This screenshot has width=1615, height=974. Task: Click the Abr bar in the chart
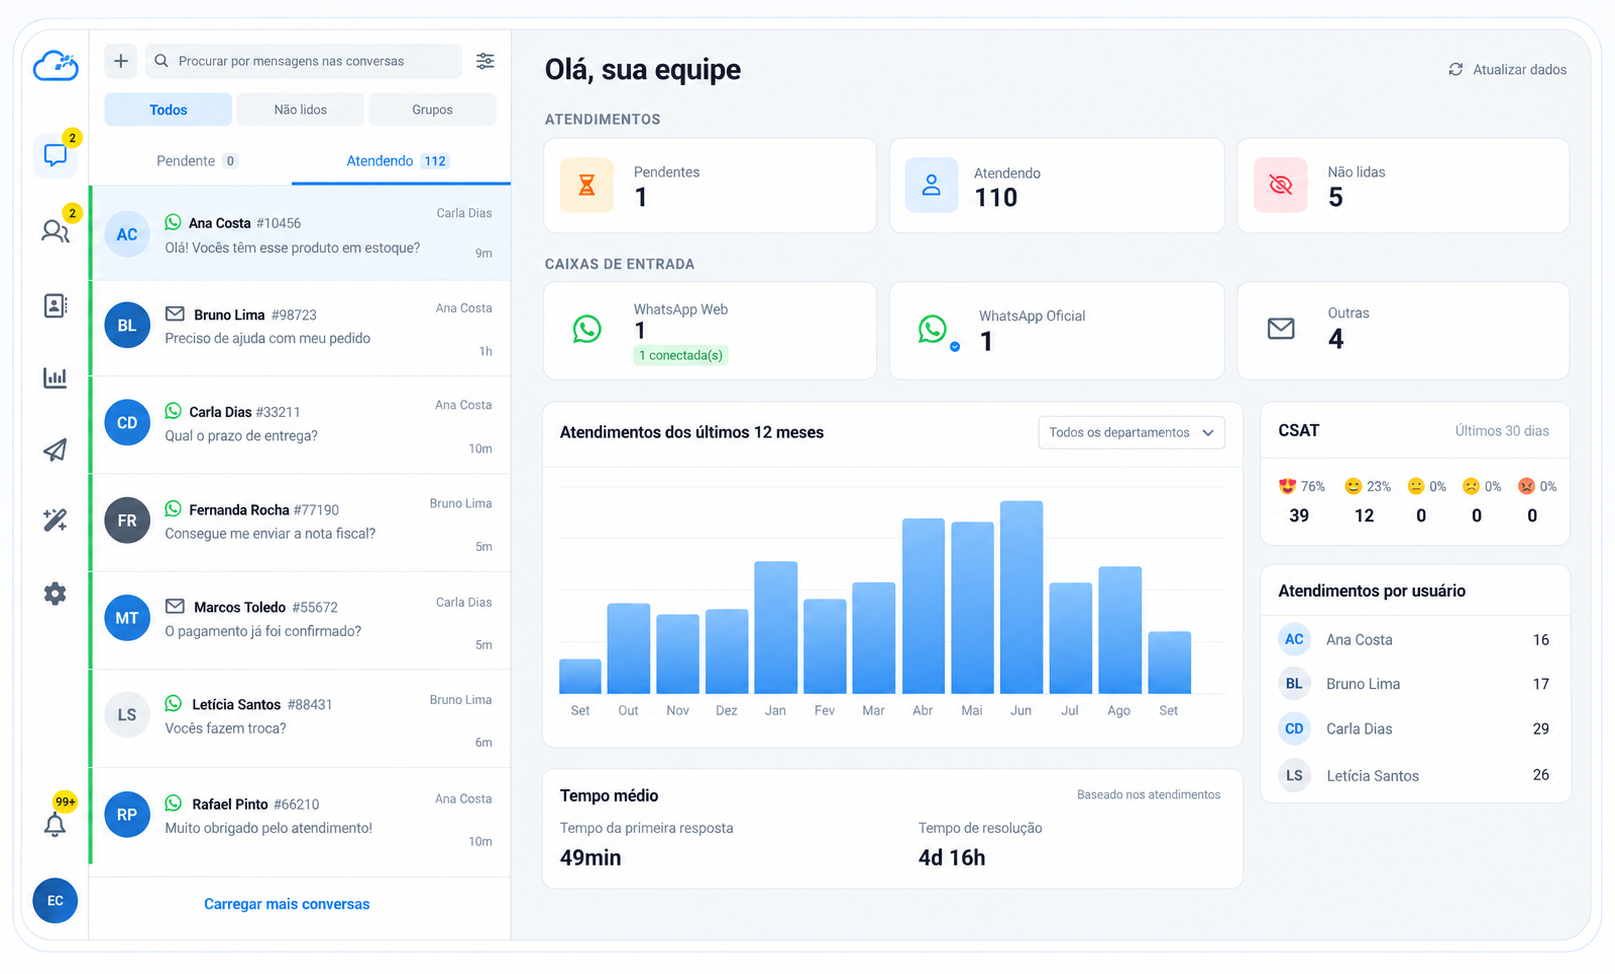coord(923,606)
